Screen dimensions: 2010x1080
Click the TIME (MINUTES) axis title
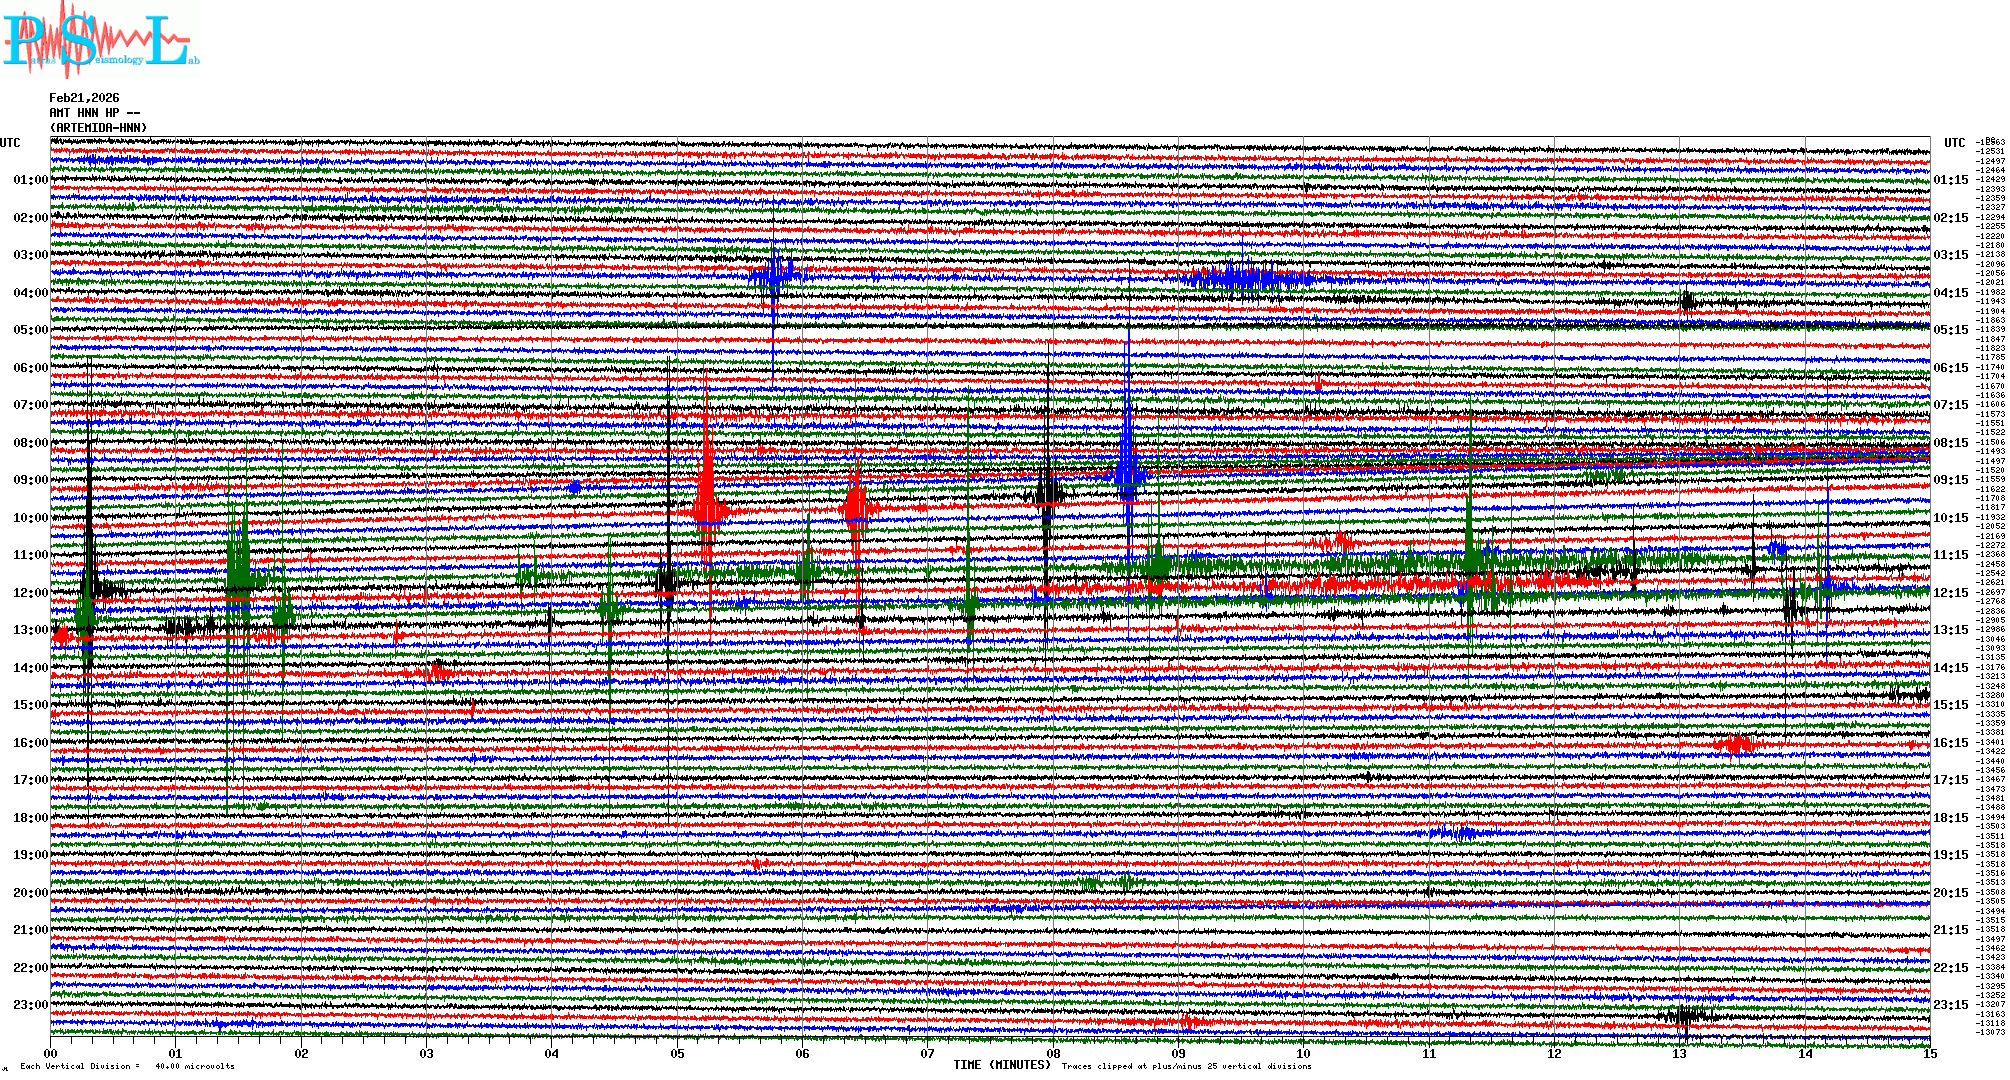pos(1002,1065)
